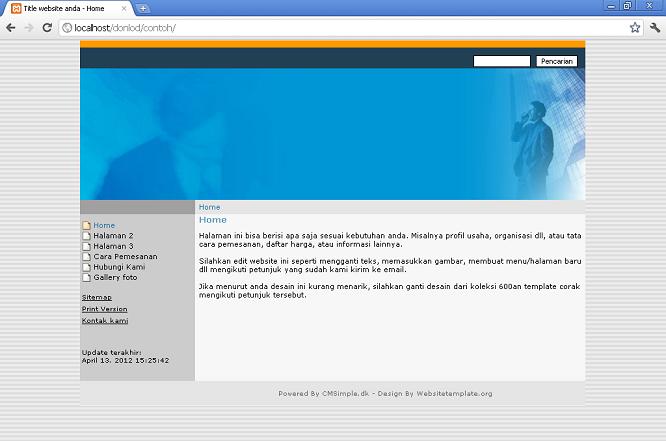The image size is (666, 441).
Task: Click the Home breadcrumb link above content
Action: [209, 207]
